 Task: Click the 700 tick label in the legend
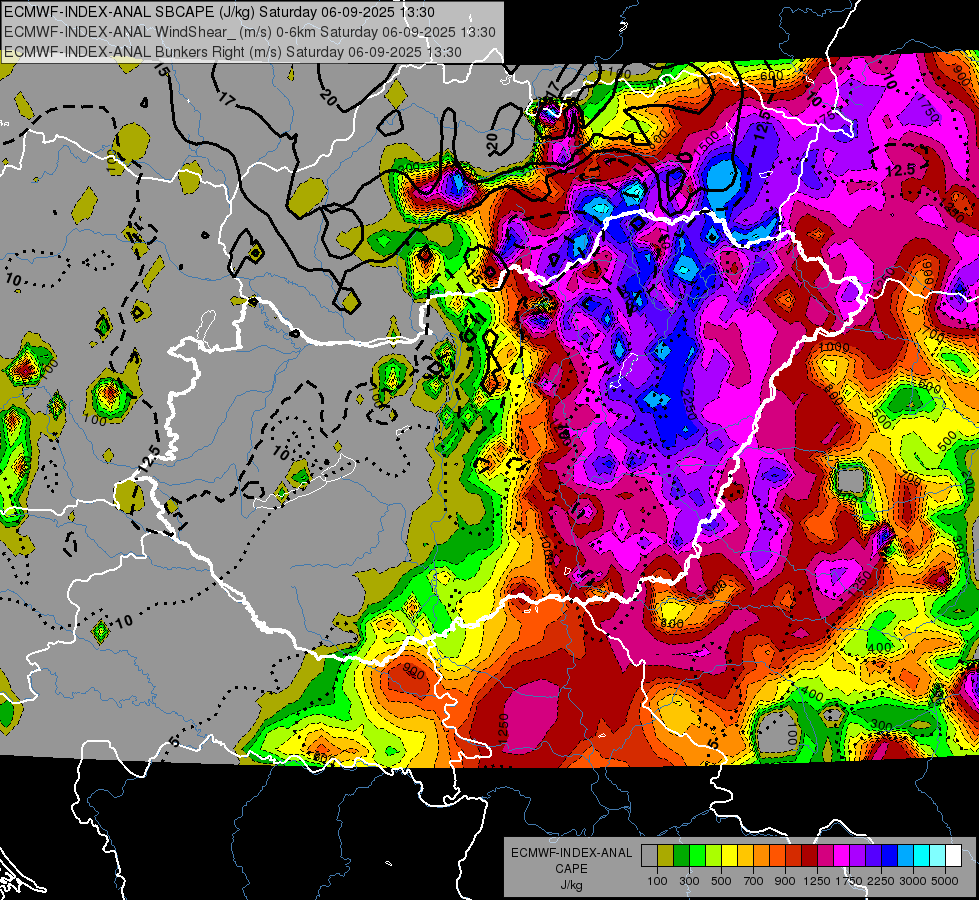point(754,881)
